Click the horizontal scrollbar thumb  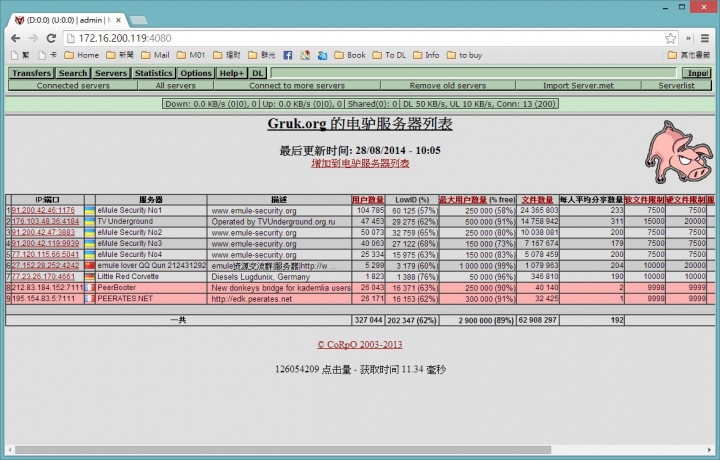[x=283, y=450]
